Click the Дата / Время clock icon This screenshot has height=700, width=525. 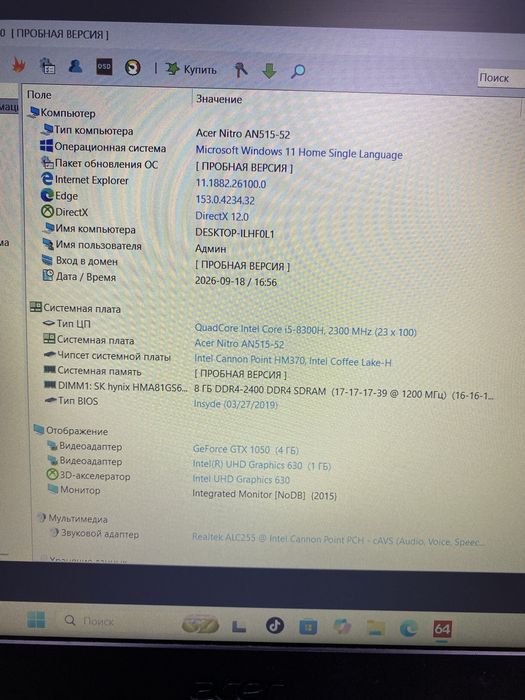click(48, 275)
